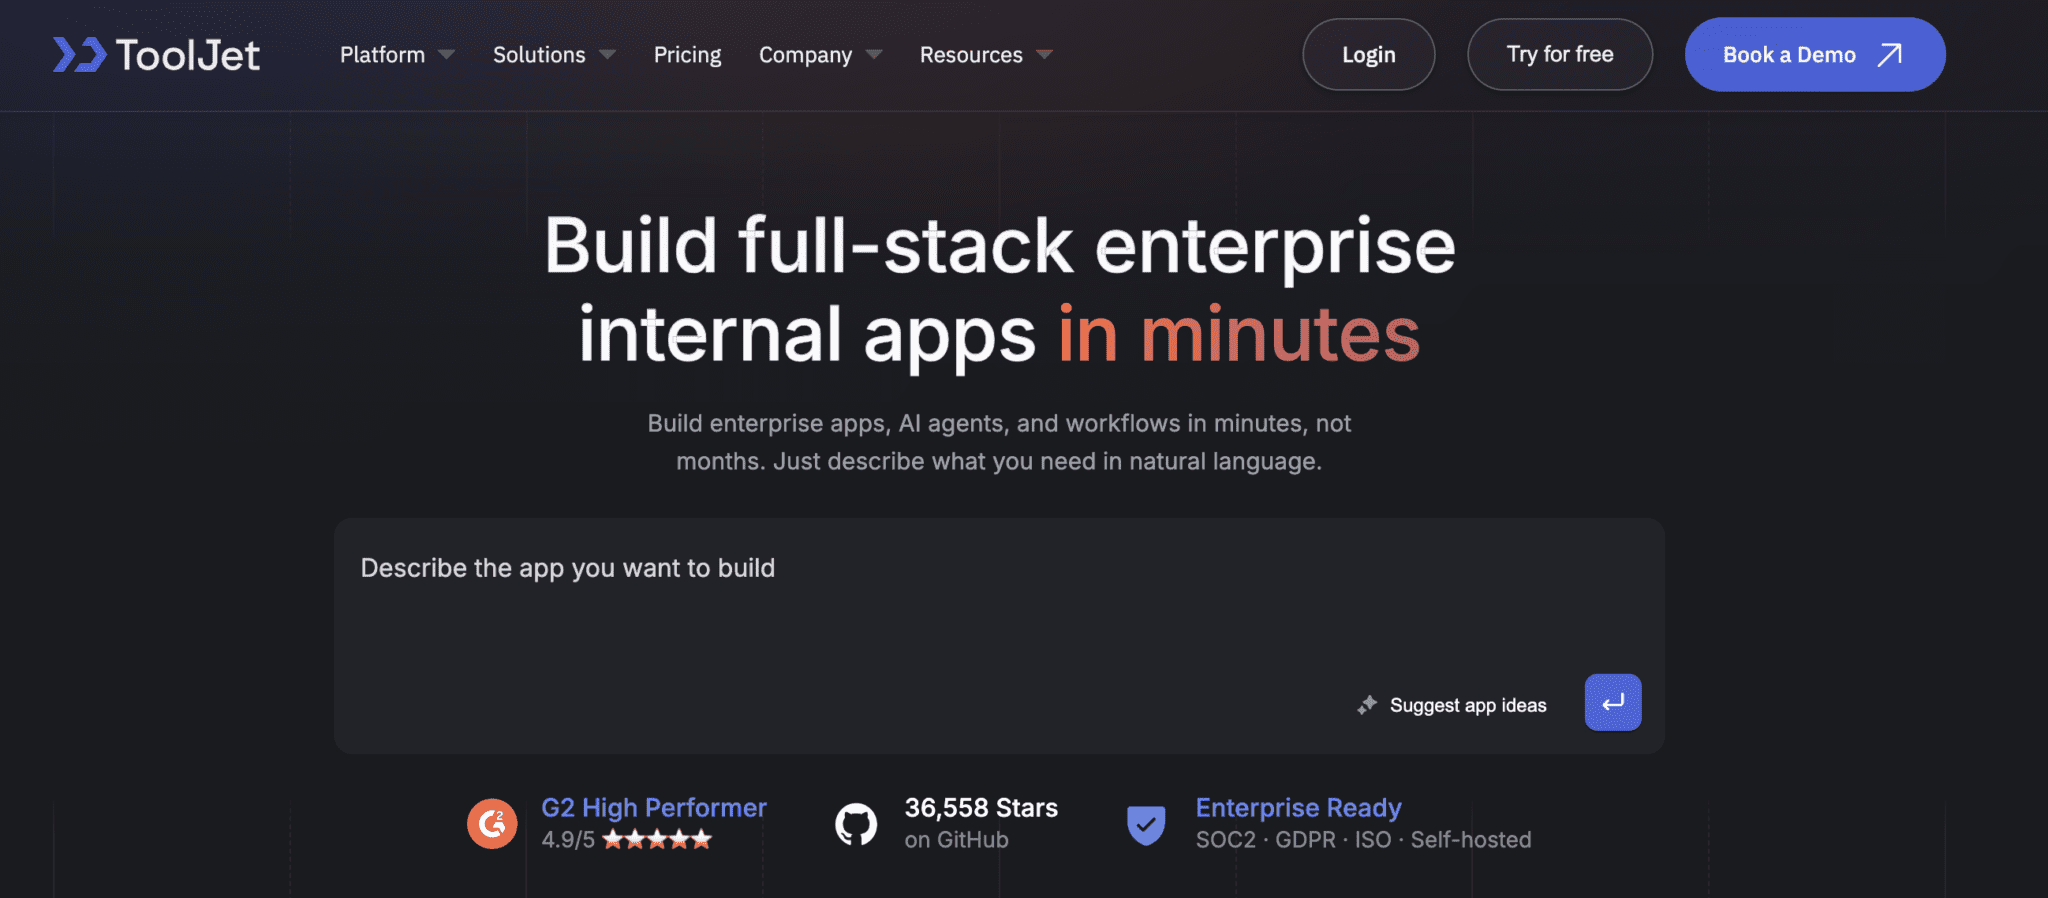
Task: Open the Platform menu
Action: click(382, 55)
